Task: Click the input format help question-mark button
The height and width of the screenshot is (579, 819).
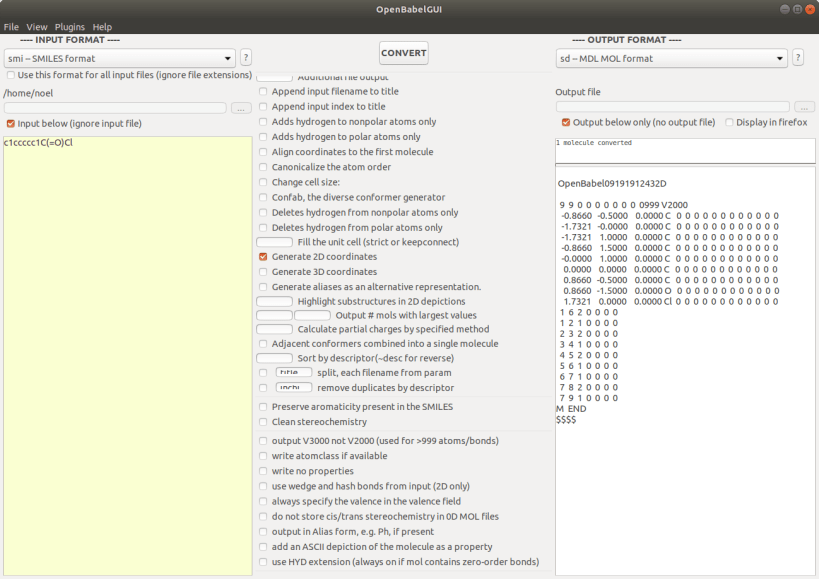Action: (246, 57)
